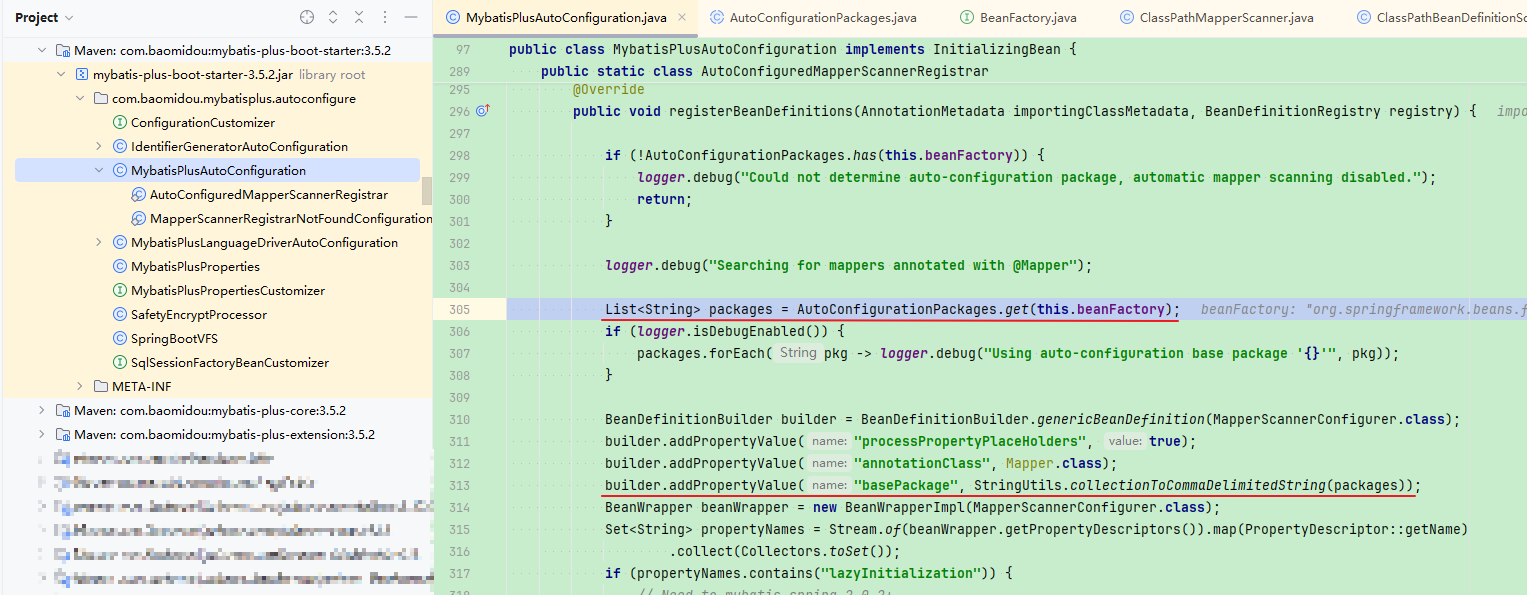Click the override gutter icon on line 296
This screenshot has height=595, width=1527.
(x=483, y=111)
